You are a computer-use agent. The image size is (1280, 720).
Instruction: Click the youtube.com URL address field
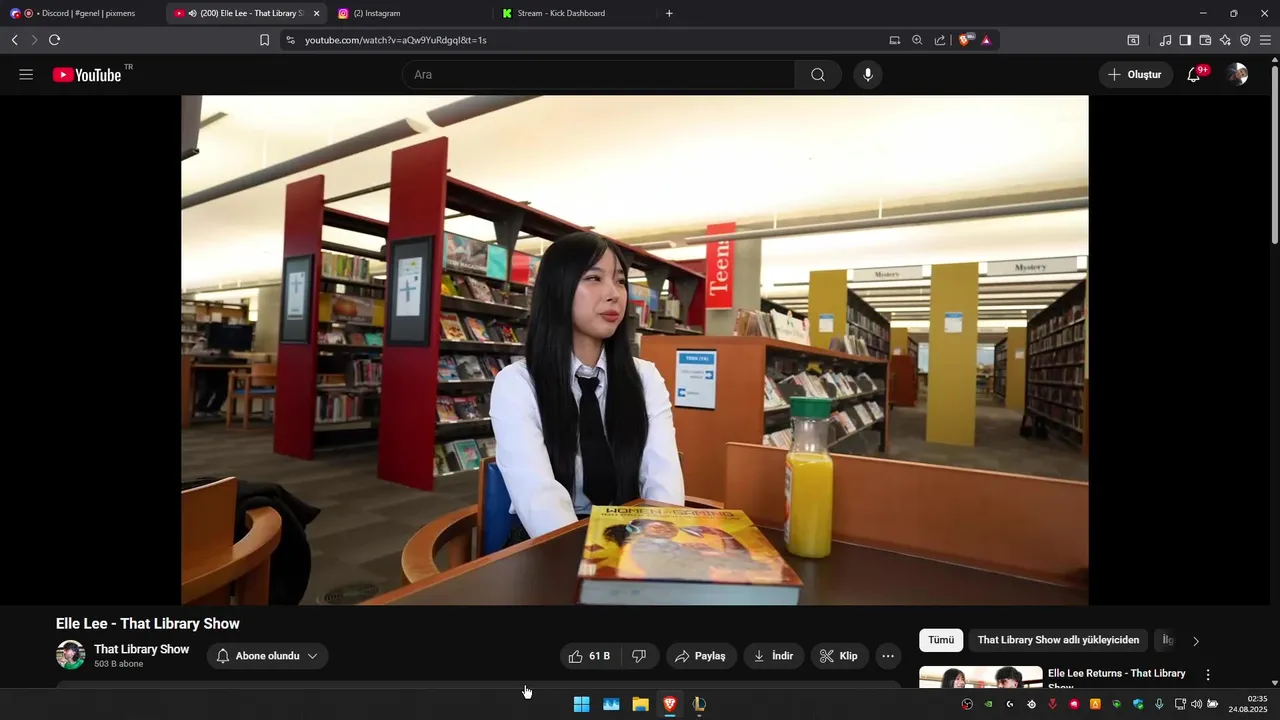click(x=590, y=40)
